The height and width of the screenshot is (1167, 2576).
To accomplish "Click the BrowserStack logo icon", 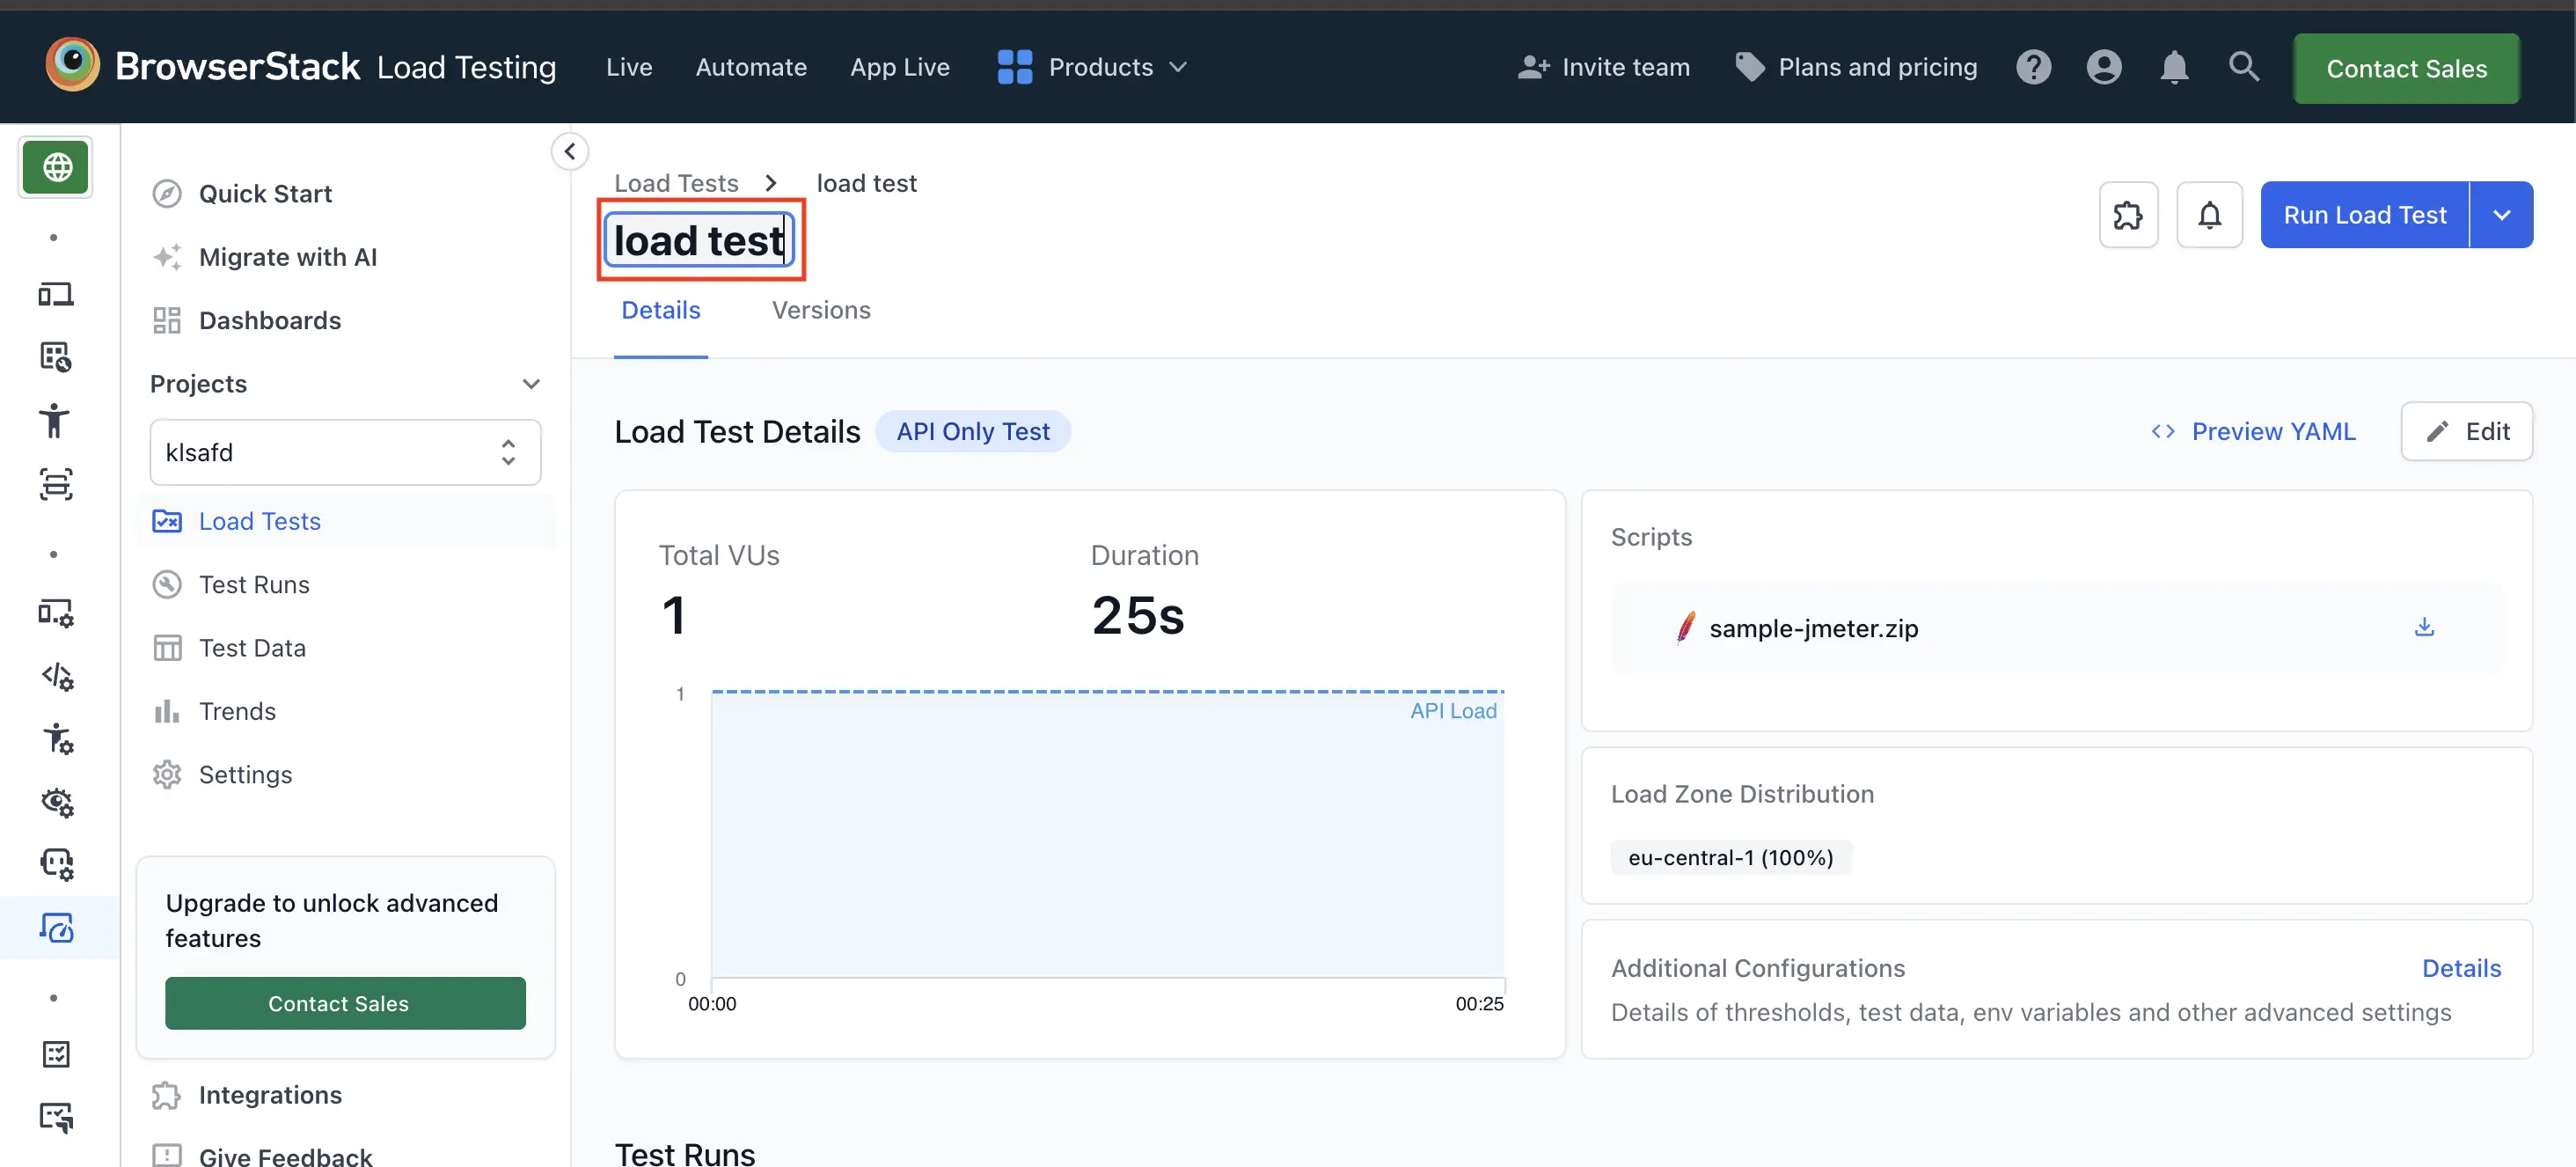I will point(72,65).
